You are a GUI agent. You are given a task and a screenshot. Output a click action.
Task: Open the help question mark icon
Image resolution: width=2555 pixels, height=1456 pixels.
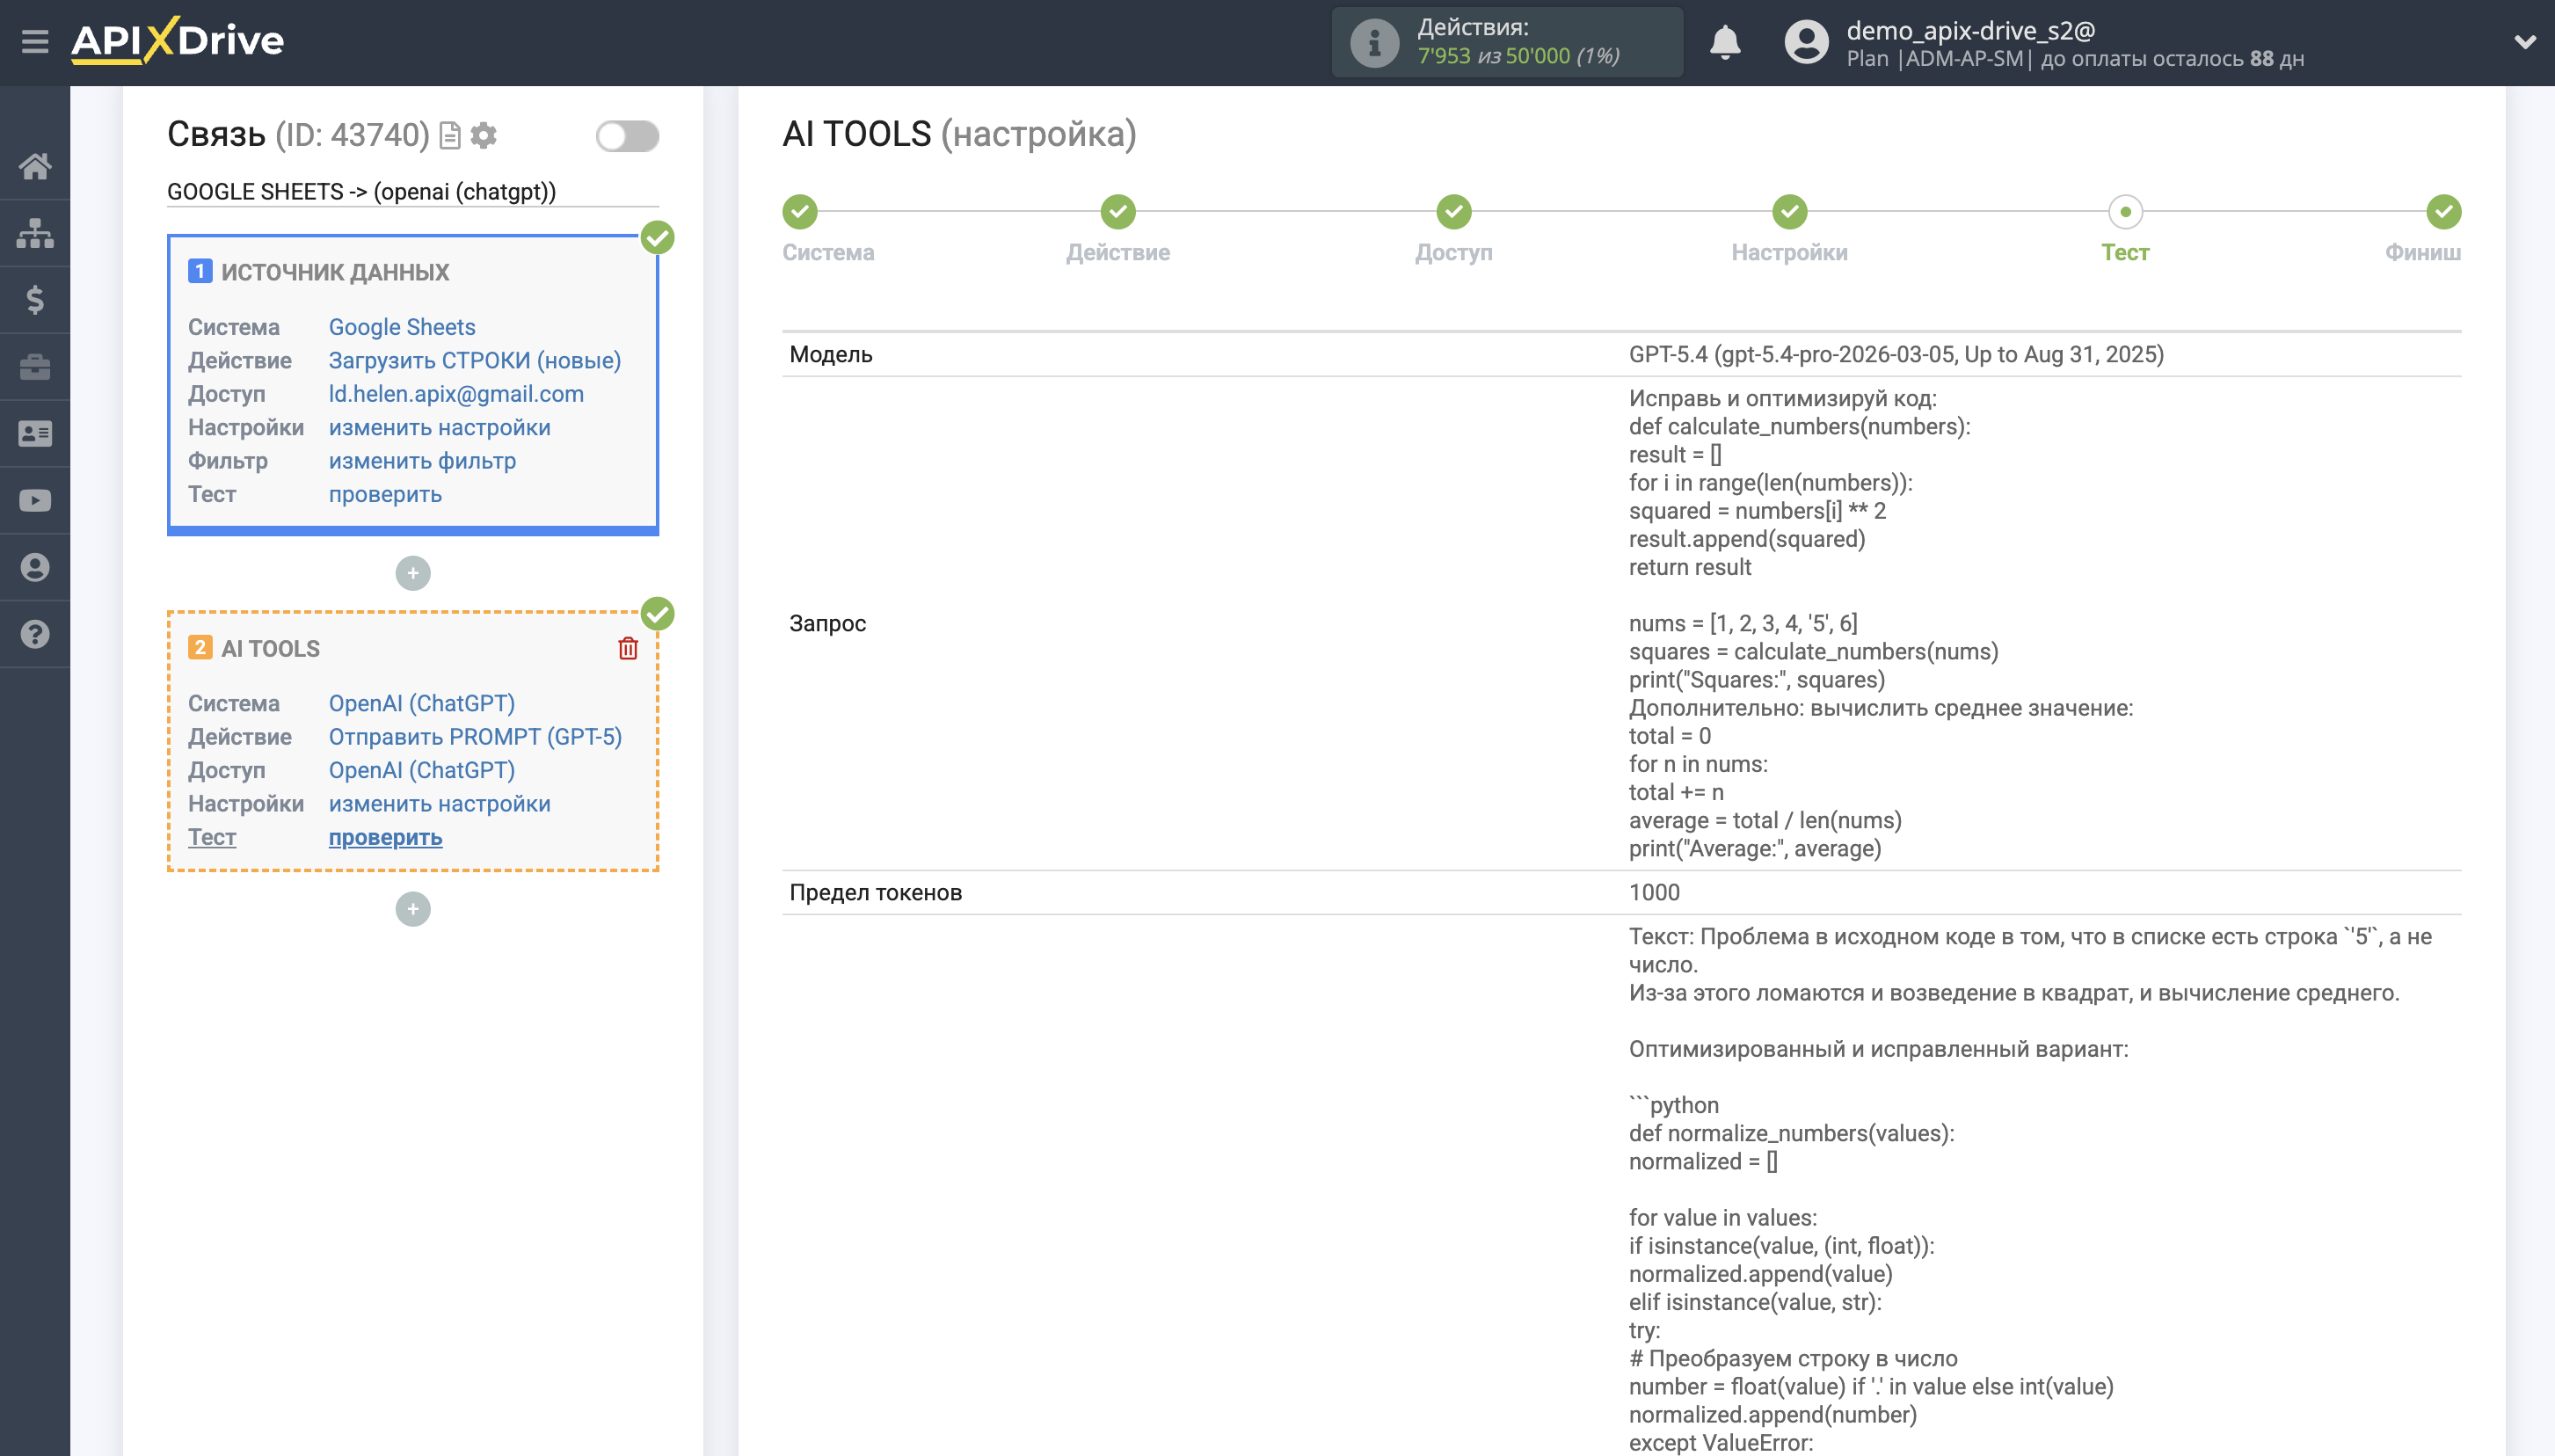36,634
